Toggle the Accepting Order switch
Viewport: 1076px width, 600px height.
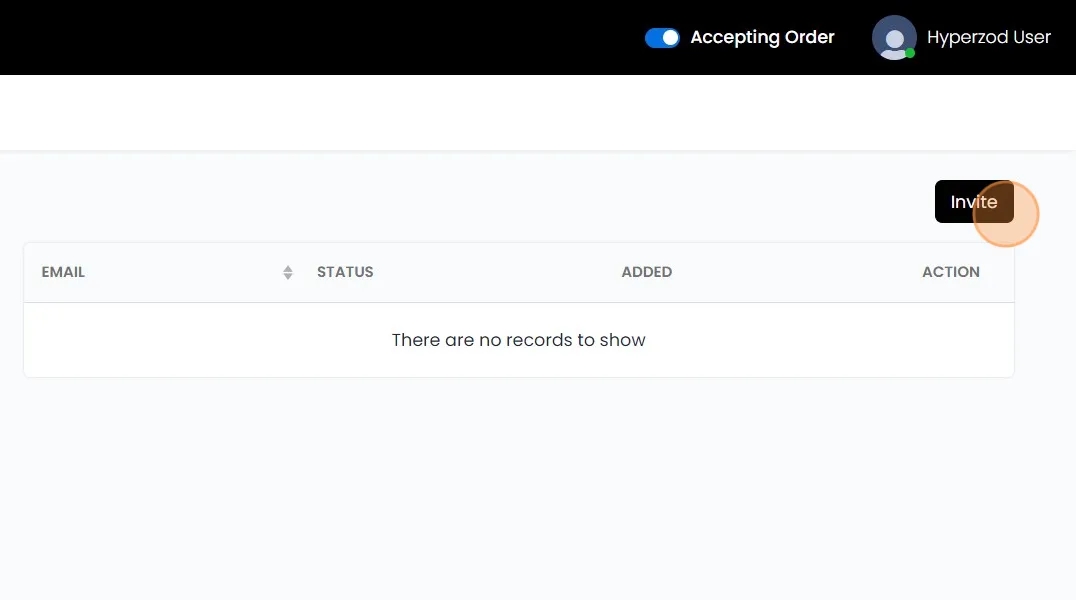click(x=662, y=38)
